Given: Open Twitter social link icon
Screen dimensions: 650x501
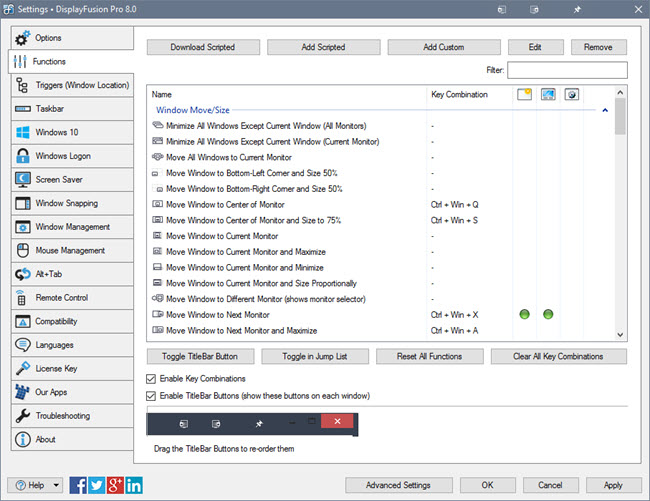Looking at the screenshot, I should [x=97, y=485].
